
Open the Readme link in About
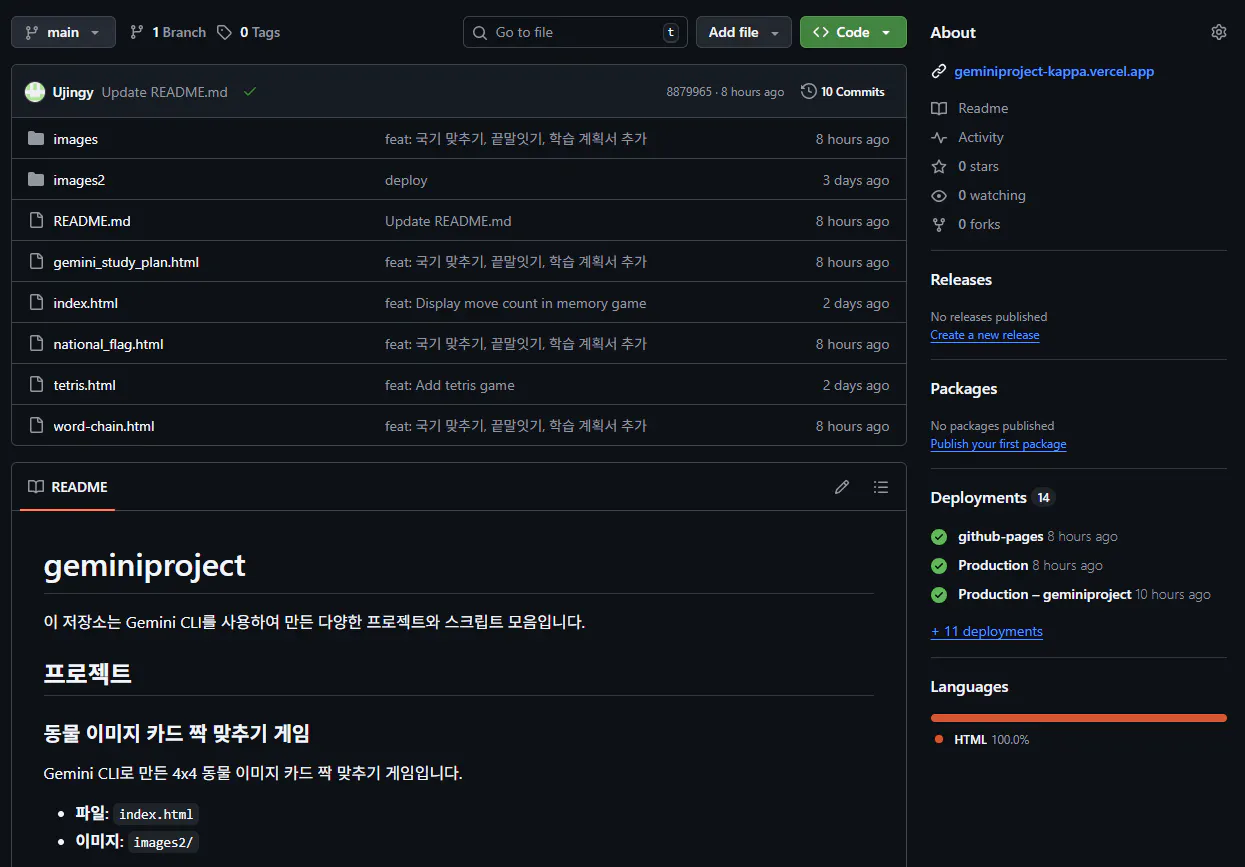click(983, 108)
